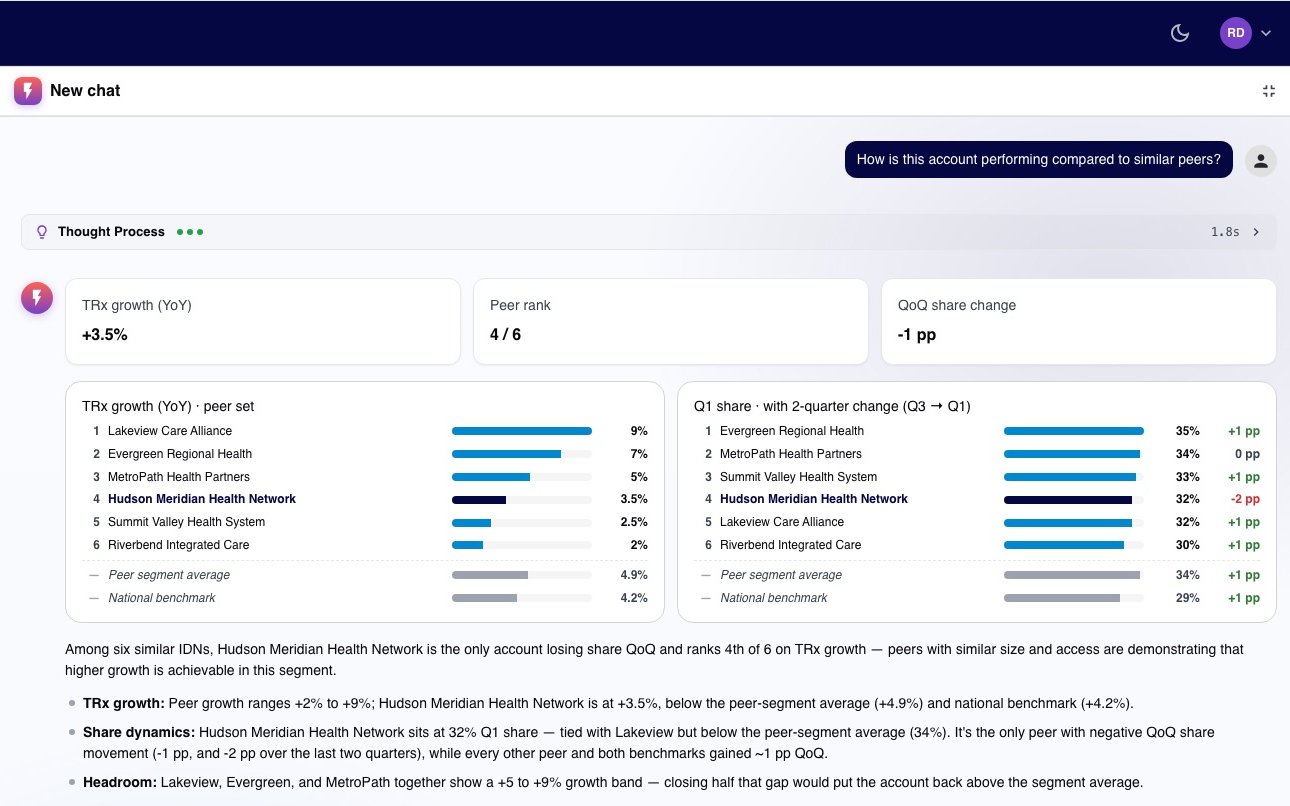1290x806 pixels.
Task: Click Evergreen Regional Health in TRx growth list
Action: [180, 454]
